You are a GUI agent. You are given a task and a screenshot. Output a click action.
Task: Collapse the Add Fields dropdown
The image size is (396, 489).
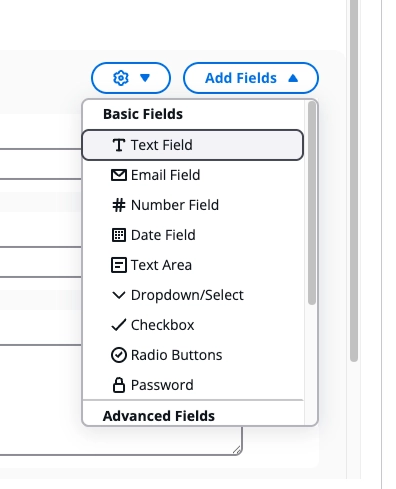[x=251, y=78]
